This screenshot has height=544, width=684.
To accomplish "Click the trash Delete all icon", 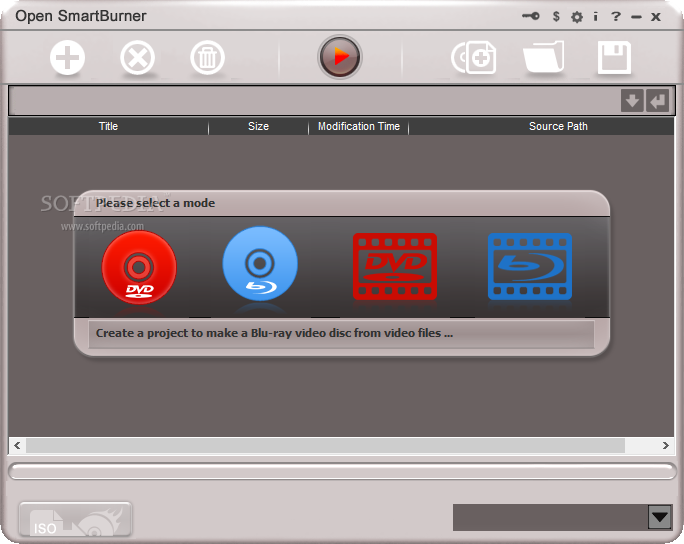I will point(207,58).
